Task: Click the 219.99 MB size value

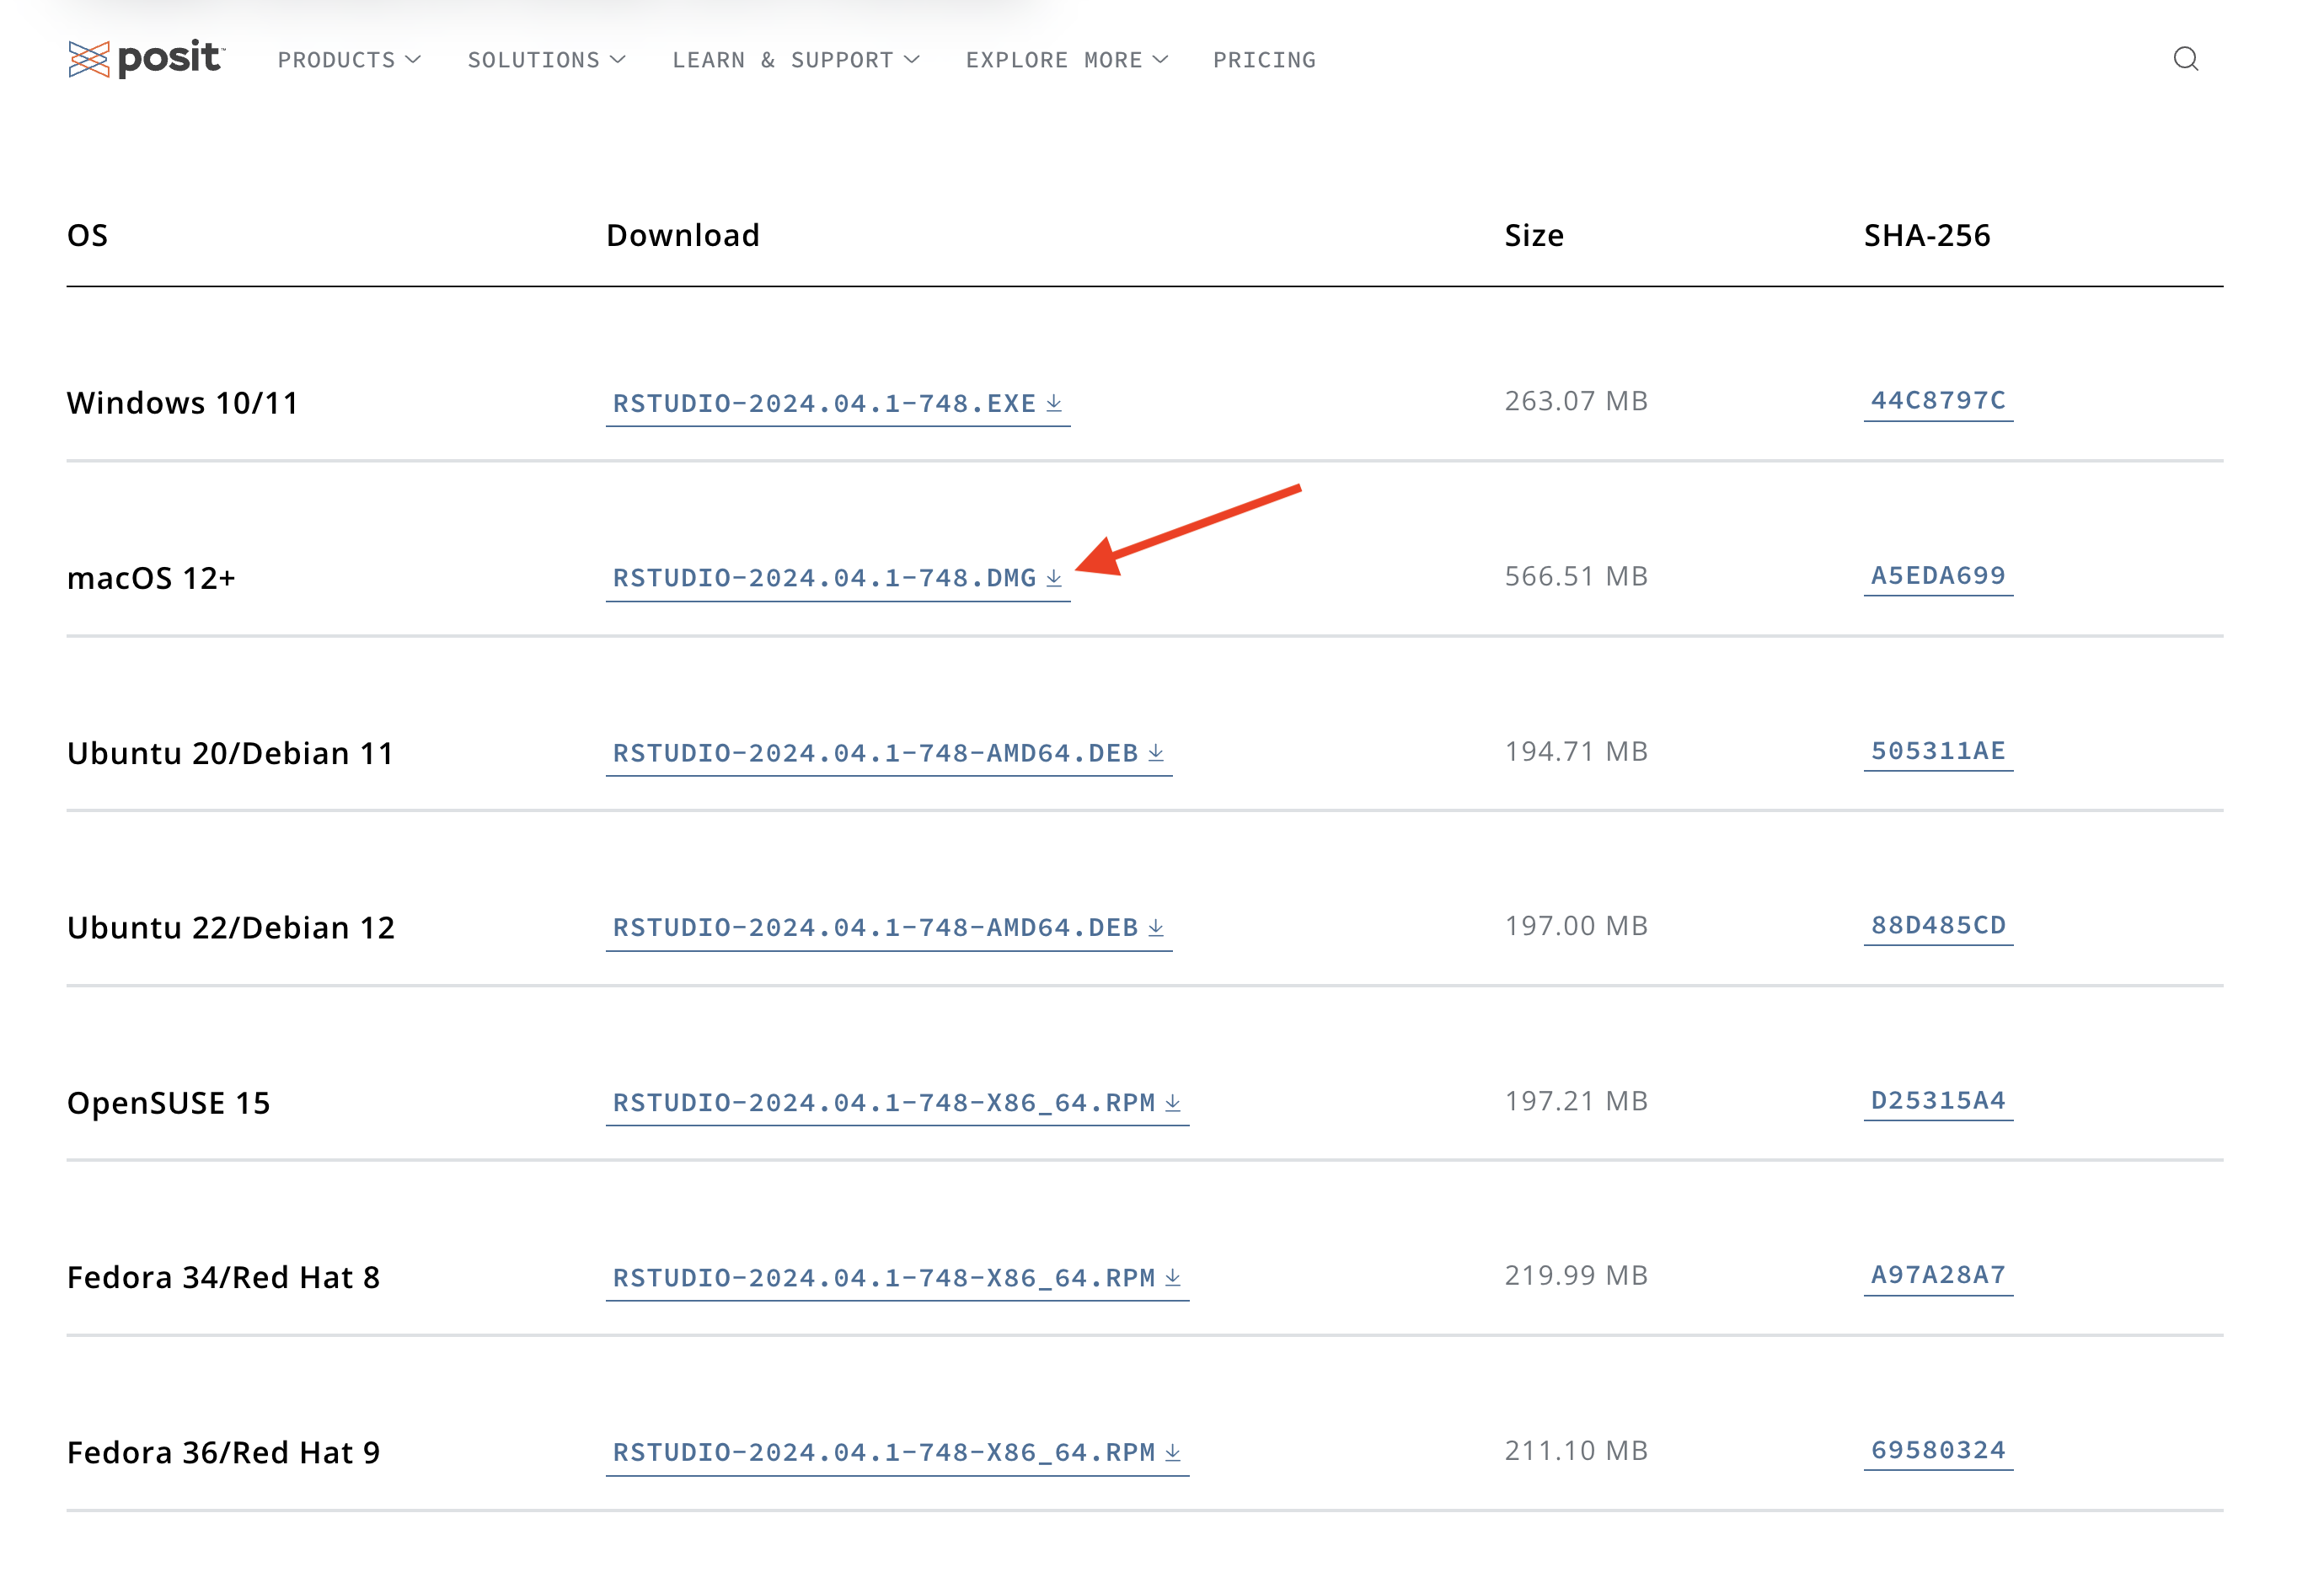Action: pyautogui.click(x=1576, y=1275)
